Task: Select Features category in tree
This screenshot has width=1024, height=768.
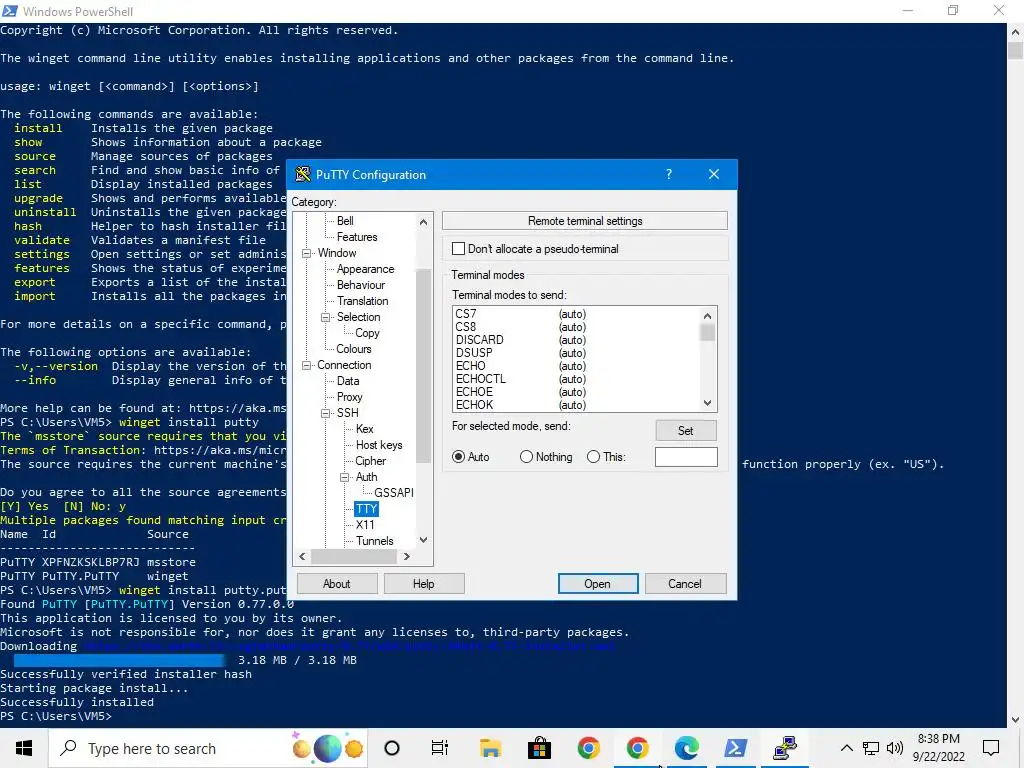Action: [x=357, y=237]
